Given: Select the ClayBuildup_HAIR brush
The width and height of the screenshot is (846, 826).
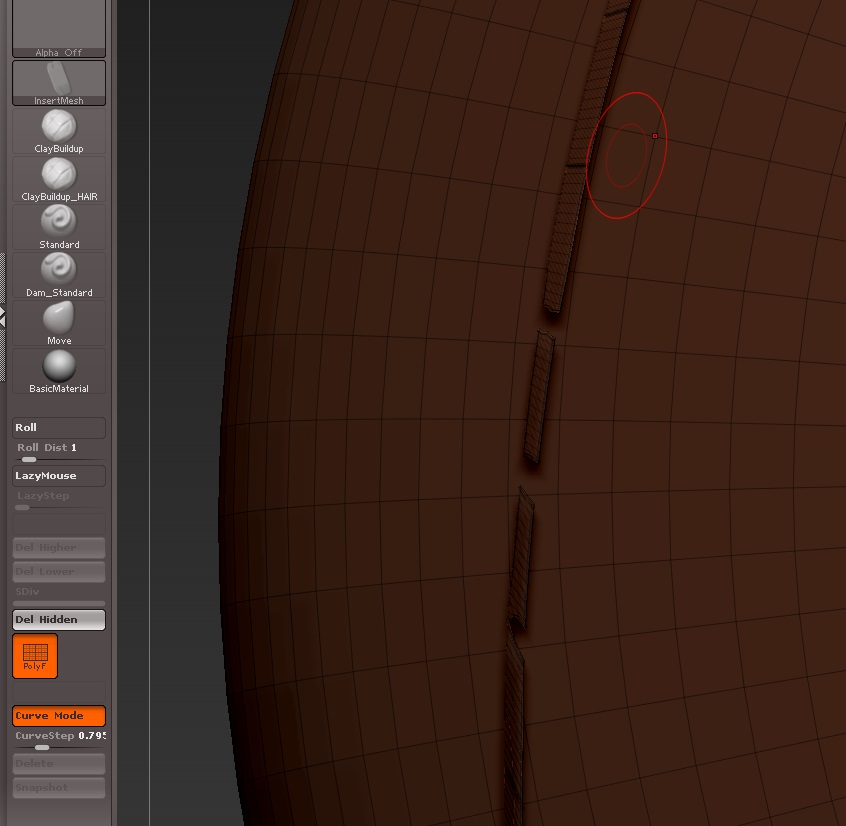Looking at the screenshot, I should [58, 175].
